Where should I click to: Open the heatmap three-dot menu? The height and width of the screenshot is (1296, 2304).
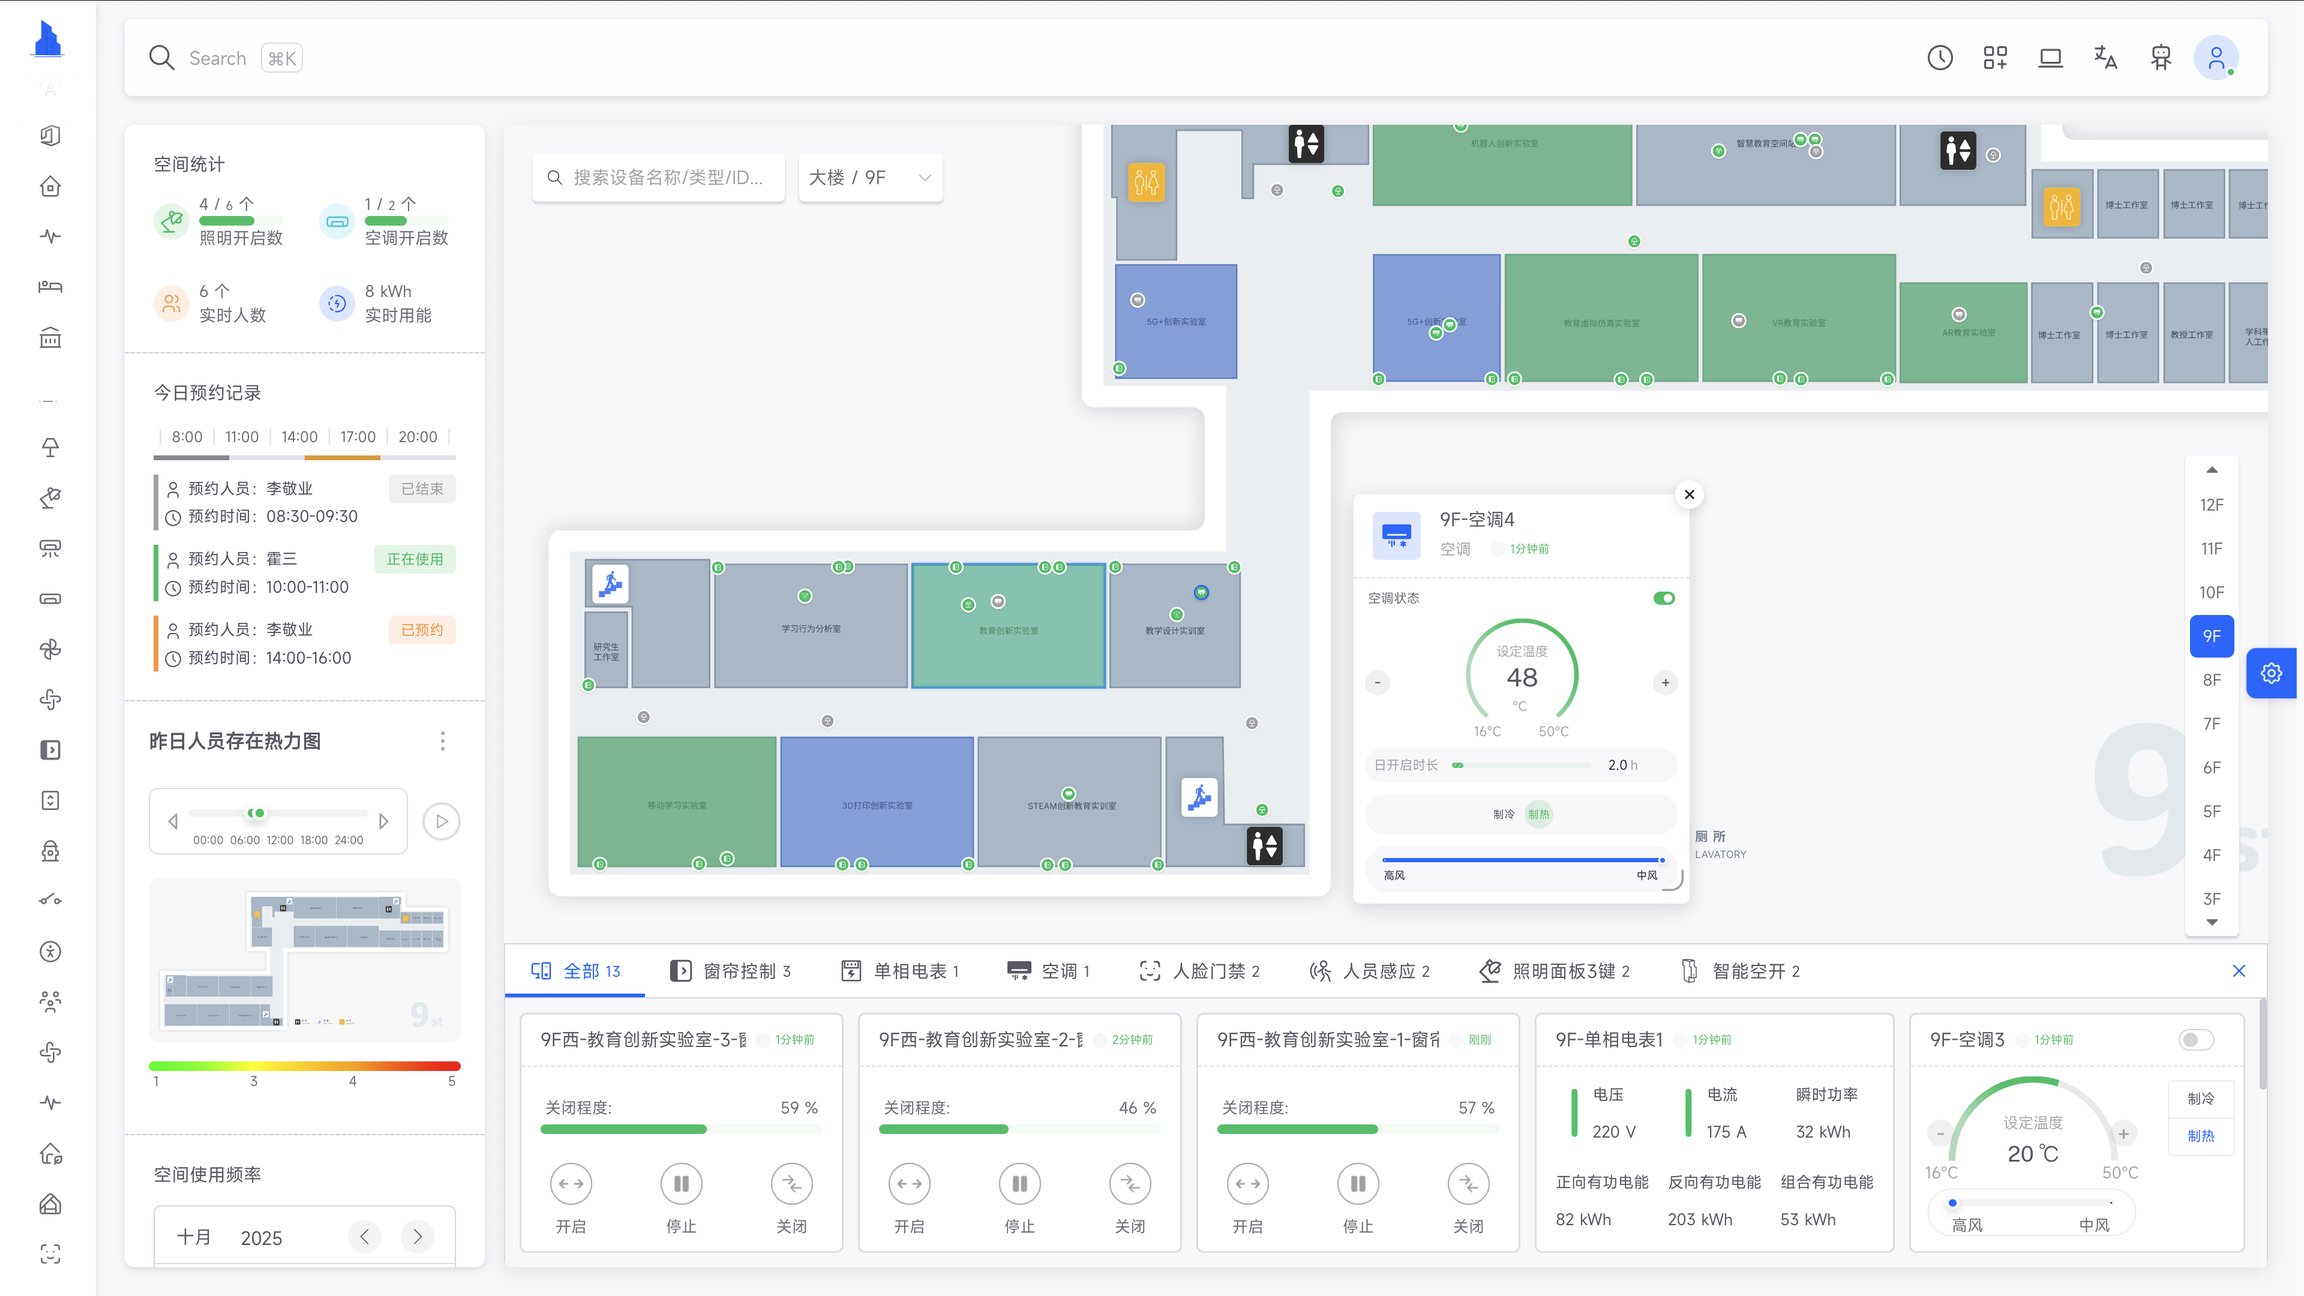(x=443, y=741)
